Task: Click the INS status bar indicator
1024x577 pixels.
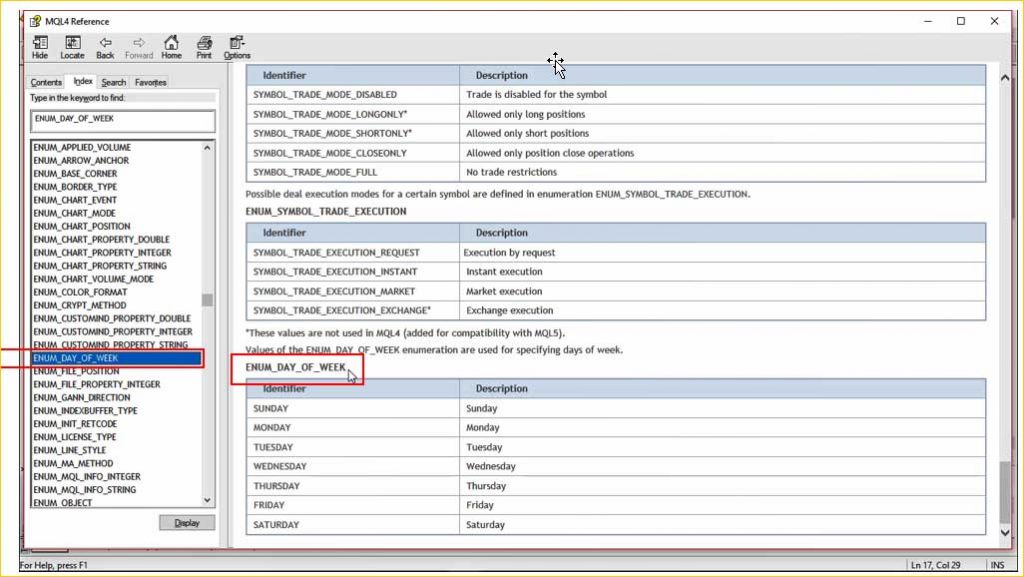Action: 997,565
